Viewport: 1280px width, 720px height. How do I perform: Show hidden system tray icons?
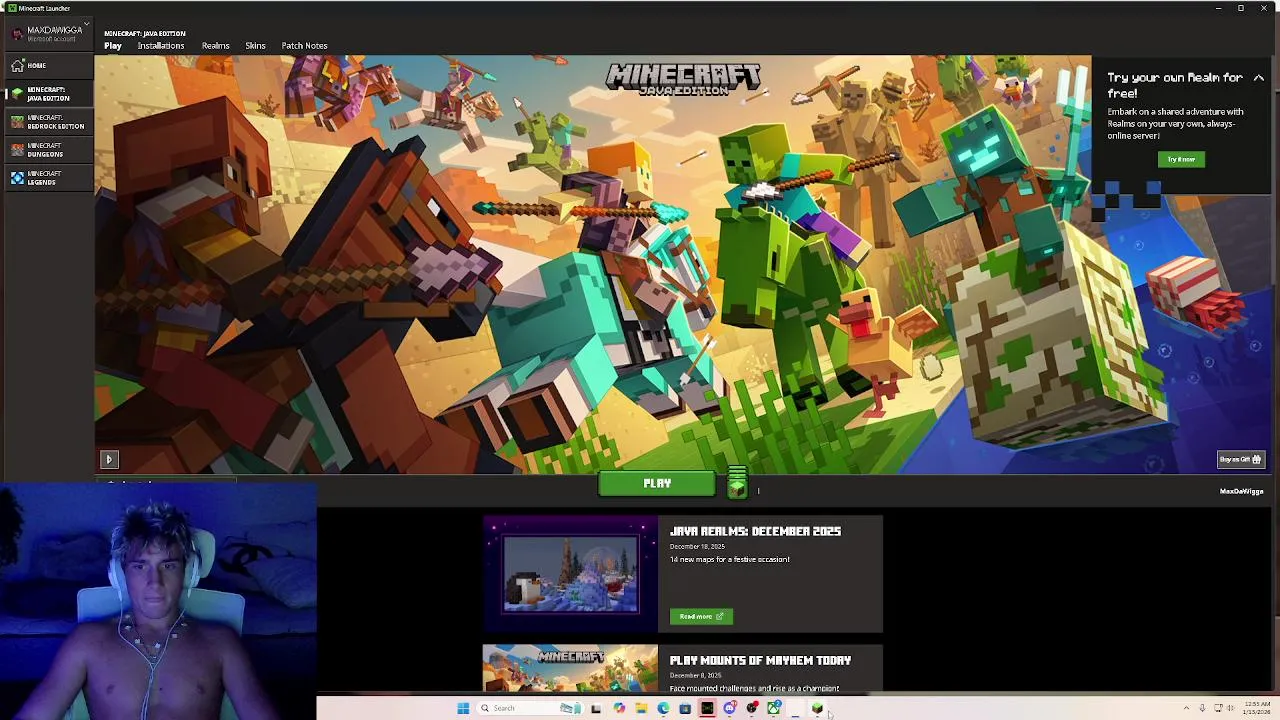(1187, 708)
